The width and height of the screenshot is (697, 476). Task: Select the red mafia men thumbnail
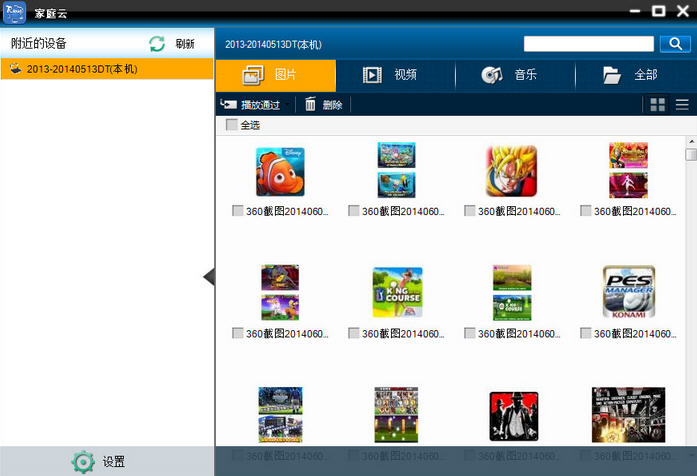point(513,416)
